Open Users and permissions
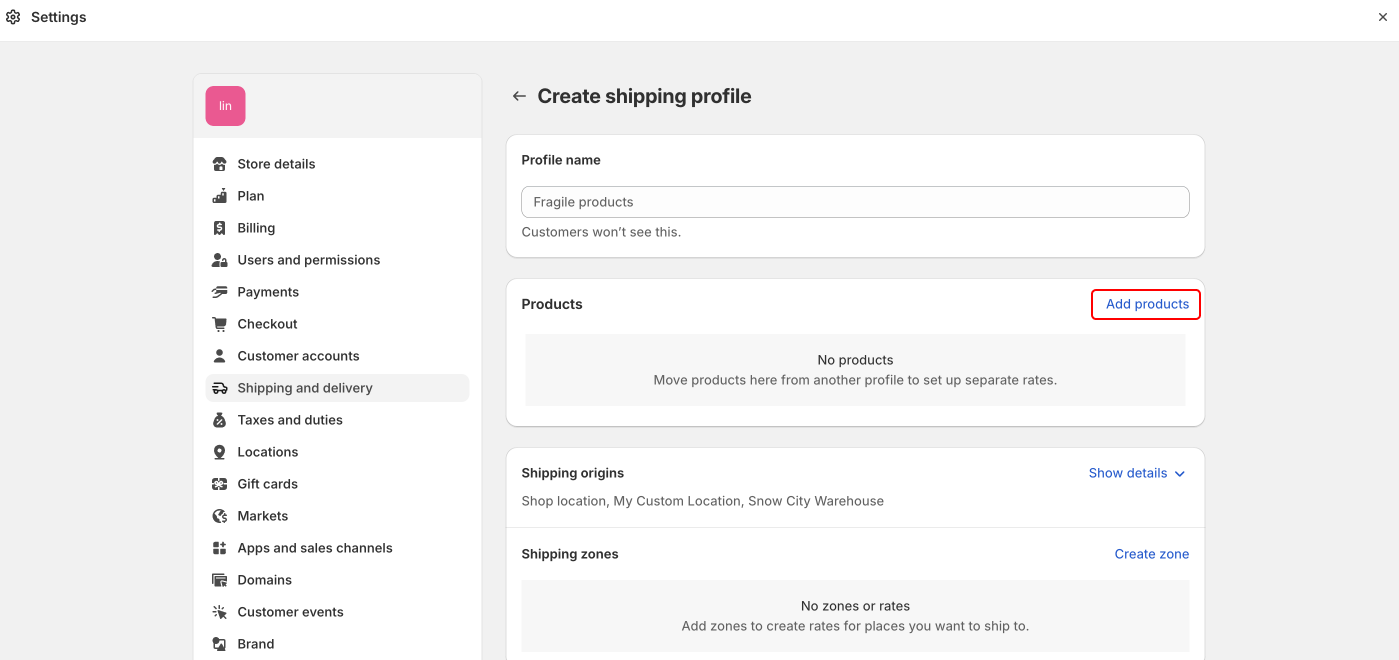This screenshot has width=1399, height=660. [337, 260]
